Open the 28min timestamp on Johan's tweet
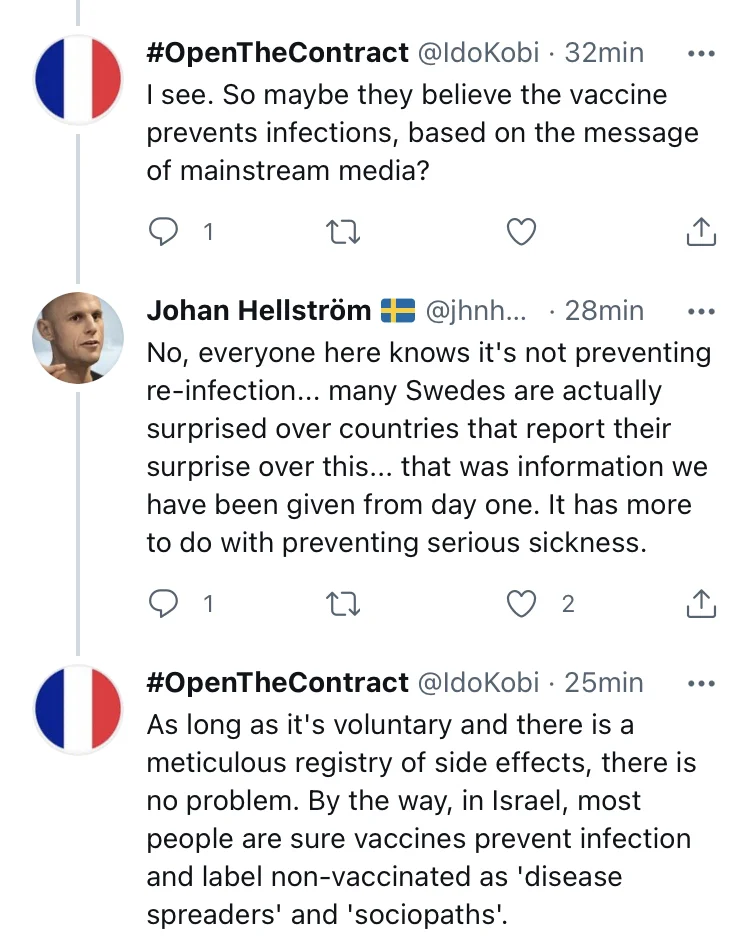Image resolution: width=750 pixels, height=949 pixels. pos(604,311)
